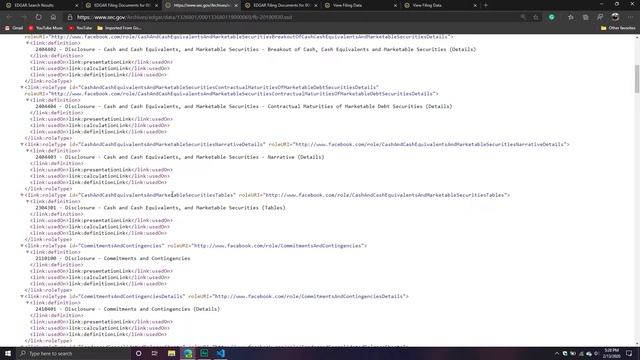Image resolution: width=640 pixels, height=360 pixels.
Task: Open a new browser tab
Action: click(486, 5)
